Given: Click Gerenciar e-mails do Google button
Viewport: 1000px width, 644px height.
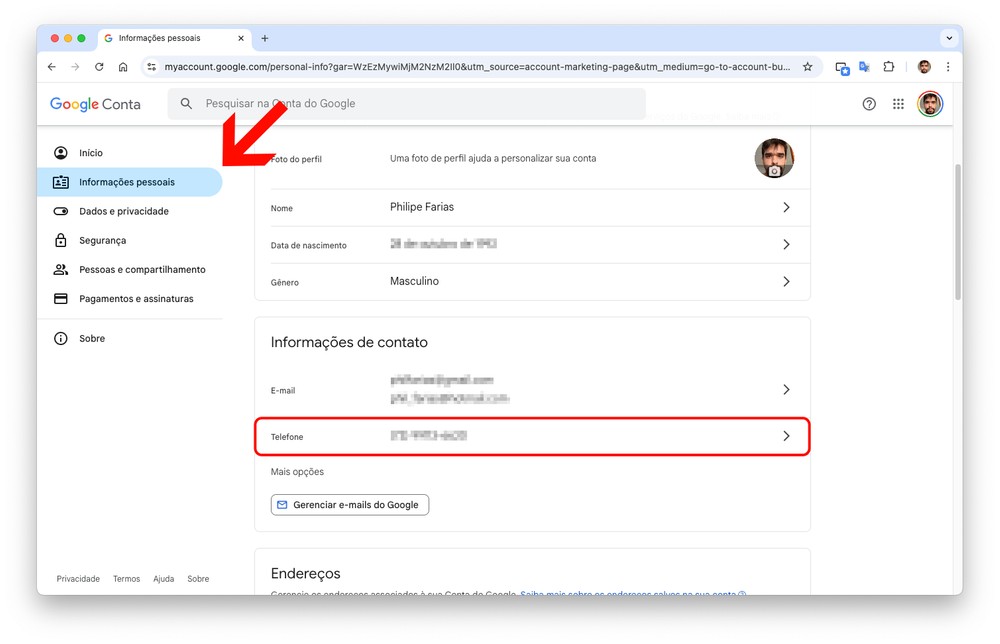Looking at the screenshot, I should click(x=349, y=505).
